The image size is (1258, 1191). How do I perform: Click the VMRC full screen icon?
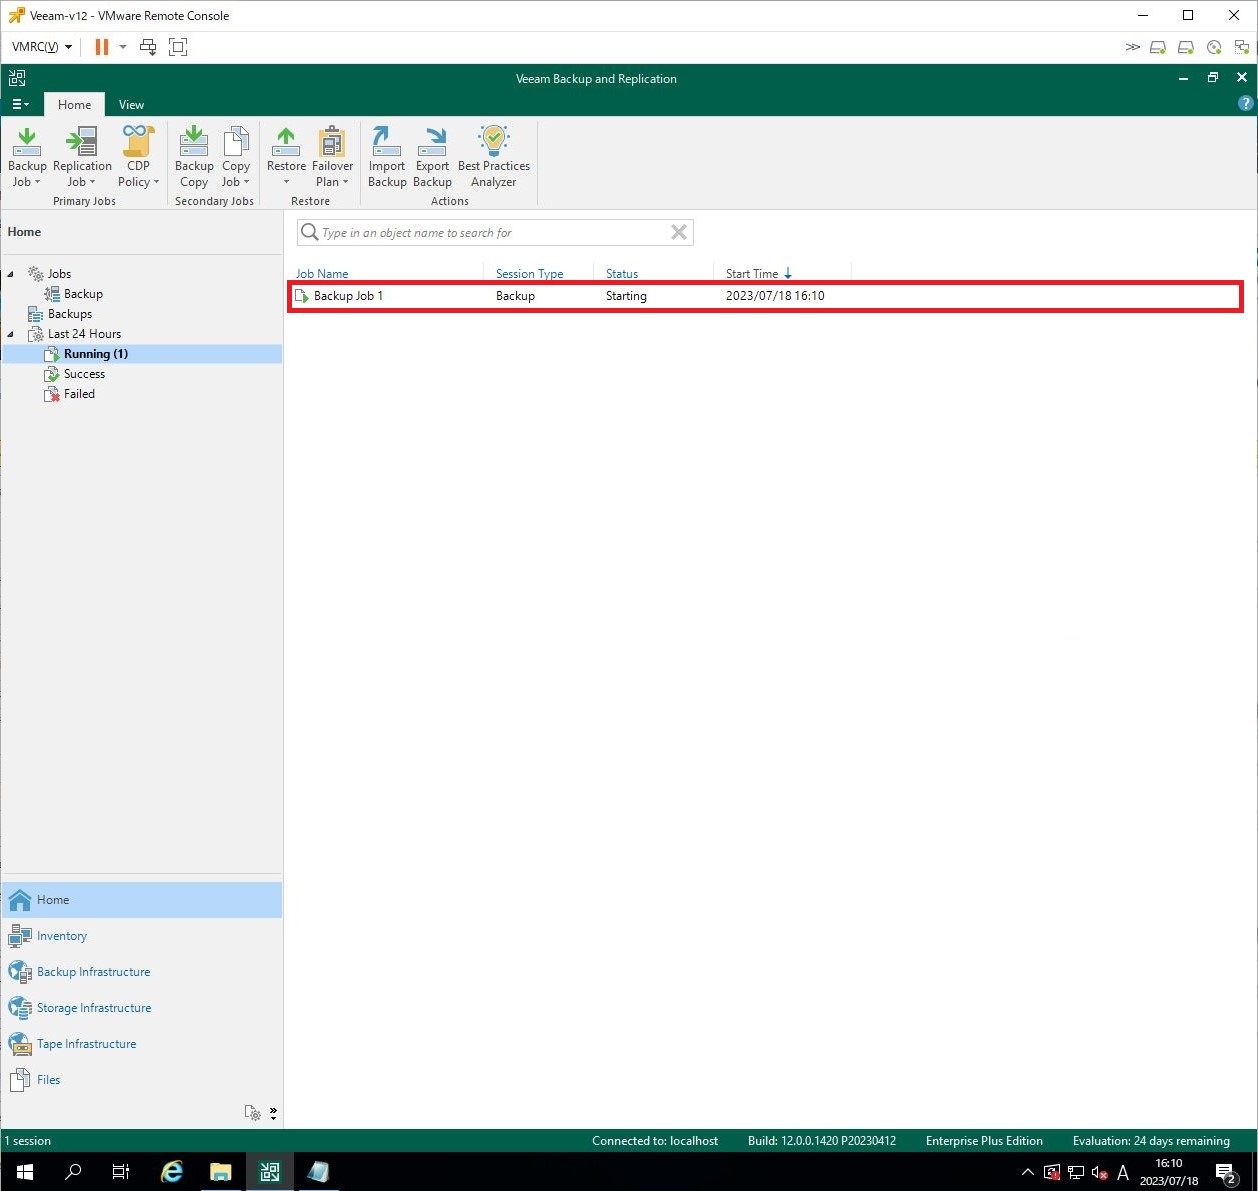(x=178, y=47)
